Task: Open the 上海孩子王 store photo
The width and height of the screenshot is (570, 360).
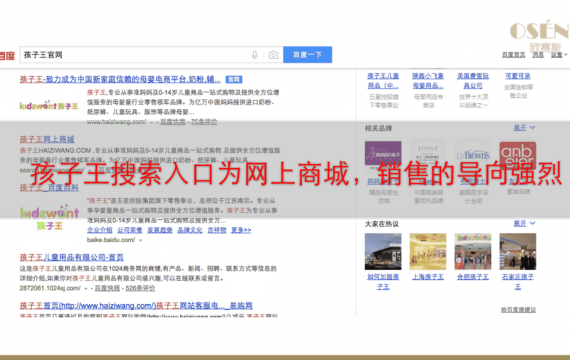Action: (x=428, y=252)
